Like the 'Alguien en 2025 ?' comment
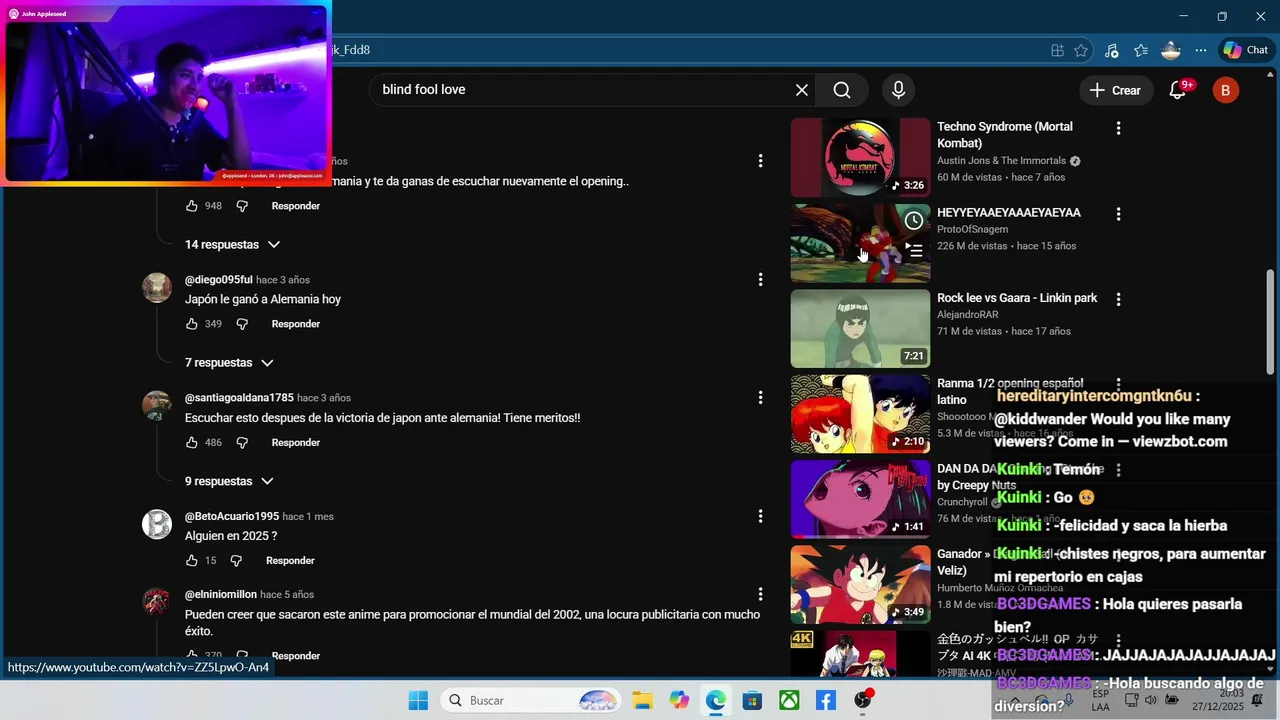This screenshot has height=720, width=1280. click(192, 560)
